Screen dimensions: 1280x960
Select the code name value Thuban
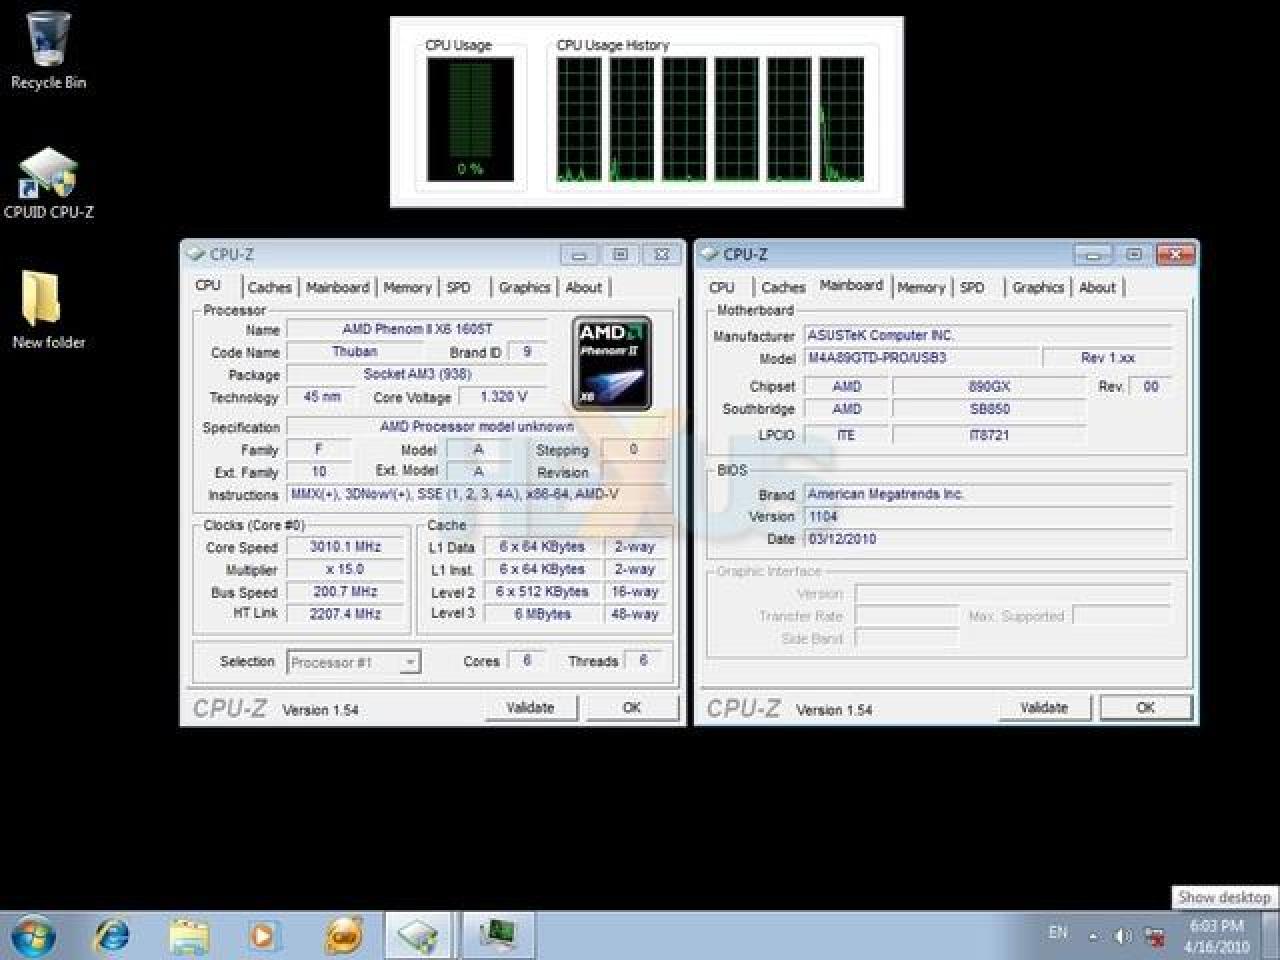[355, 352]
